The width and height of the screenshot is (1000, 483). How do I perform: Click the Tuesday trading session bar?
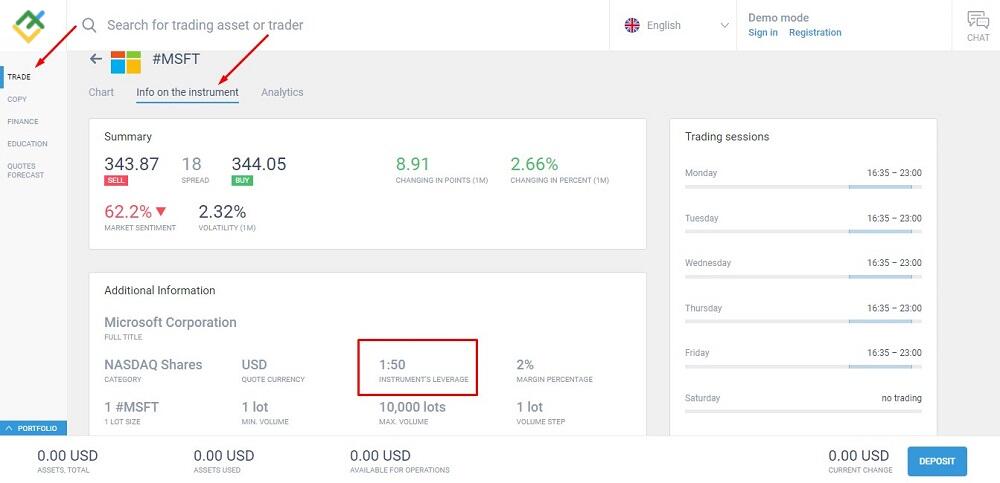tap(803, 232)
